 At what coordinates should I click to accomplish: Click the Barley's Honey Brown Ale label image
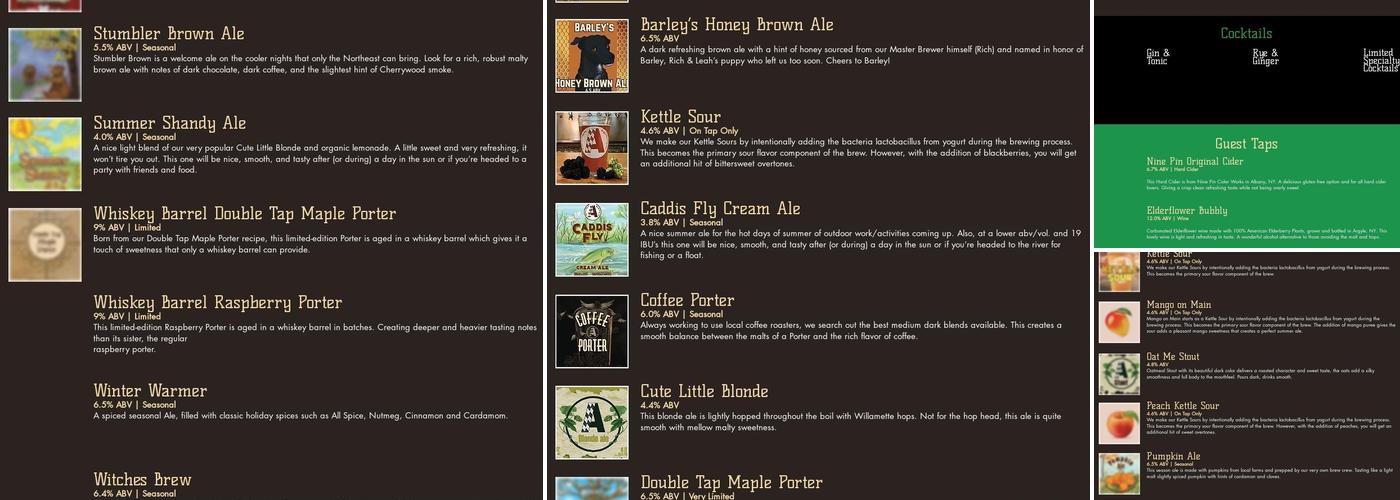pos(592,56)
